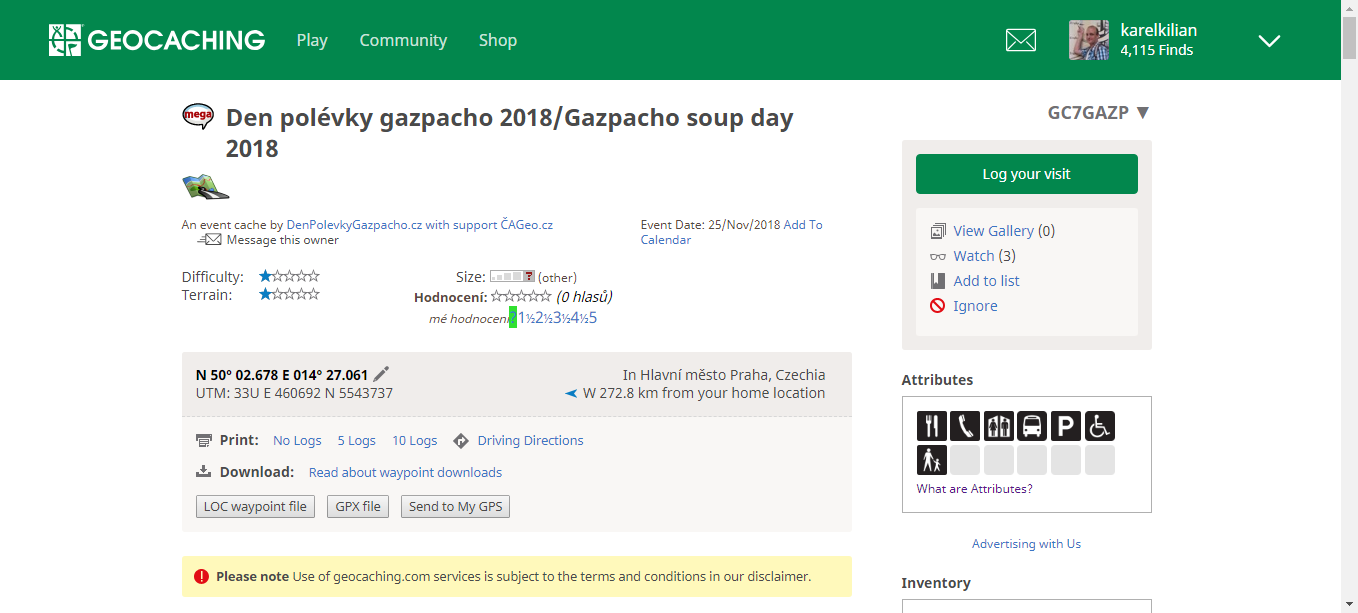
Task: Select the green question mark rating
Action: pyautogui.click(x=513, y=318)
